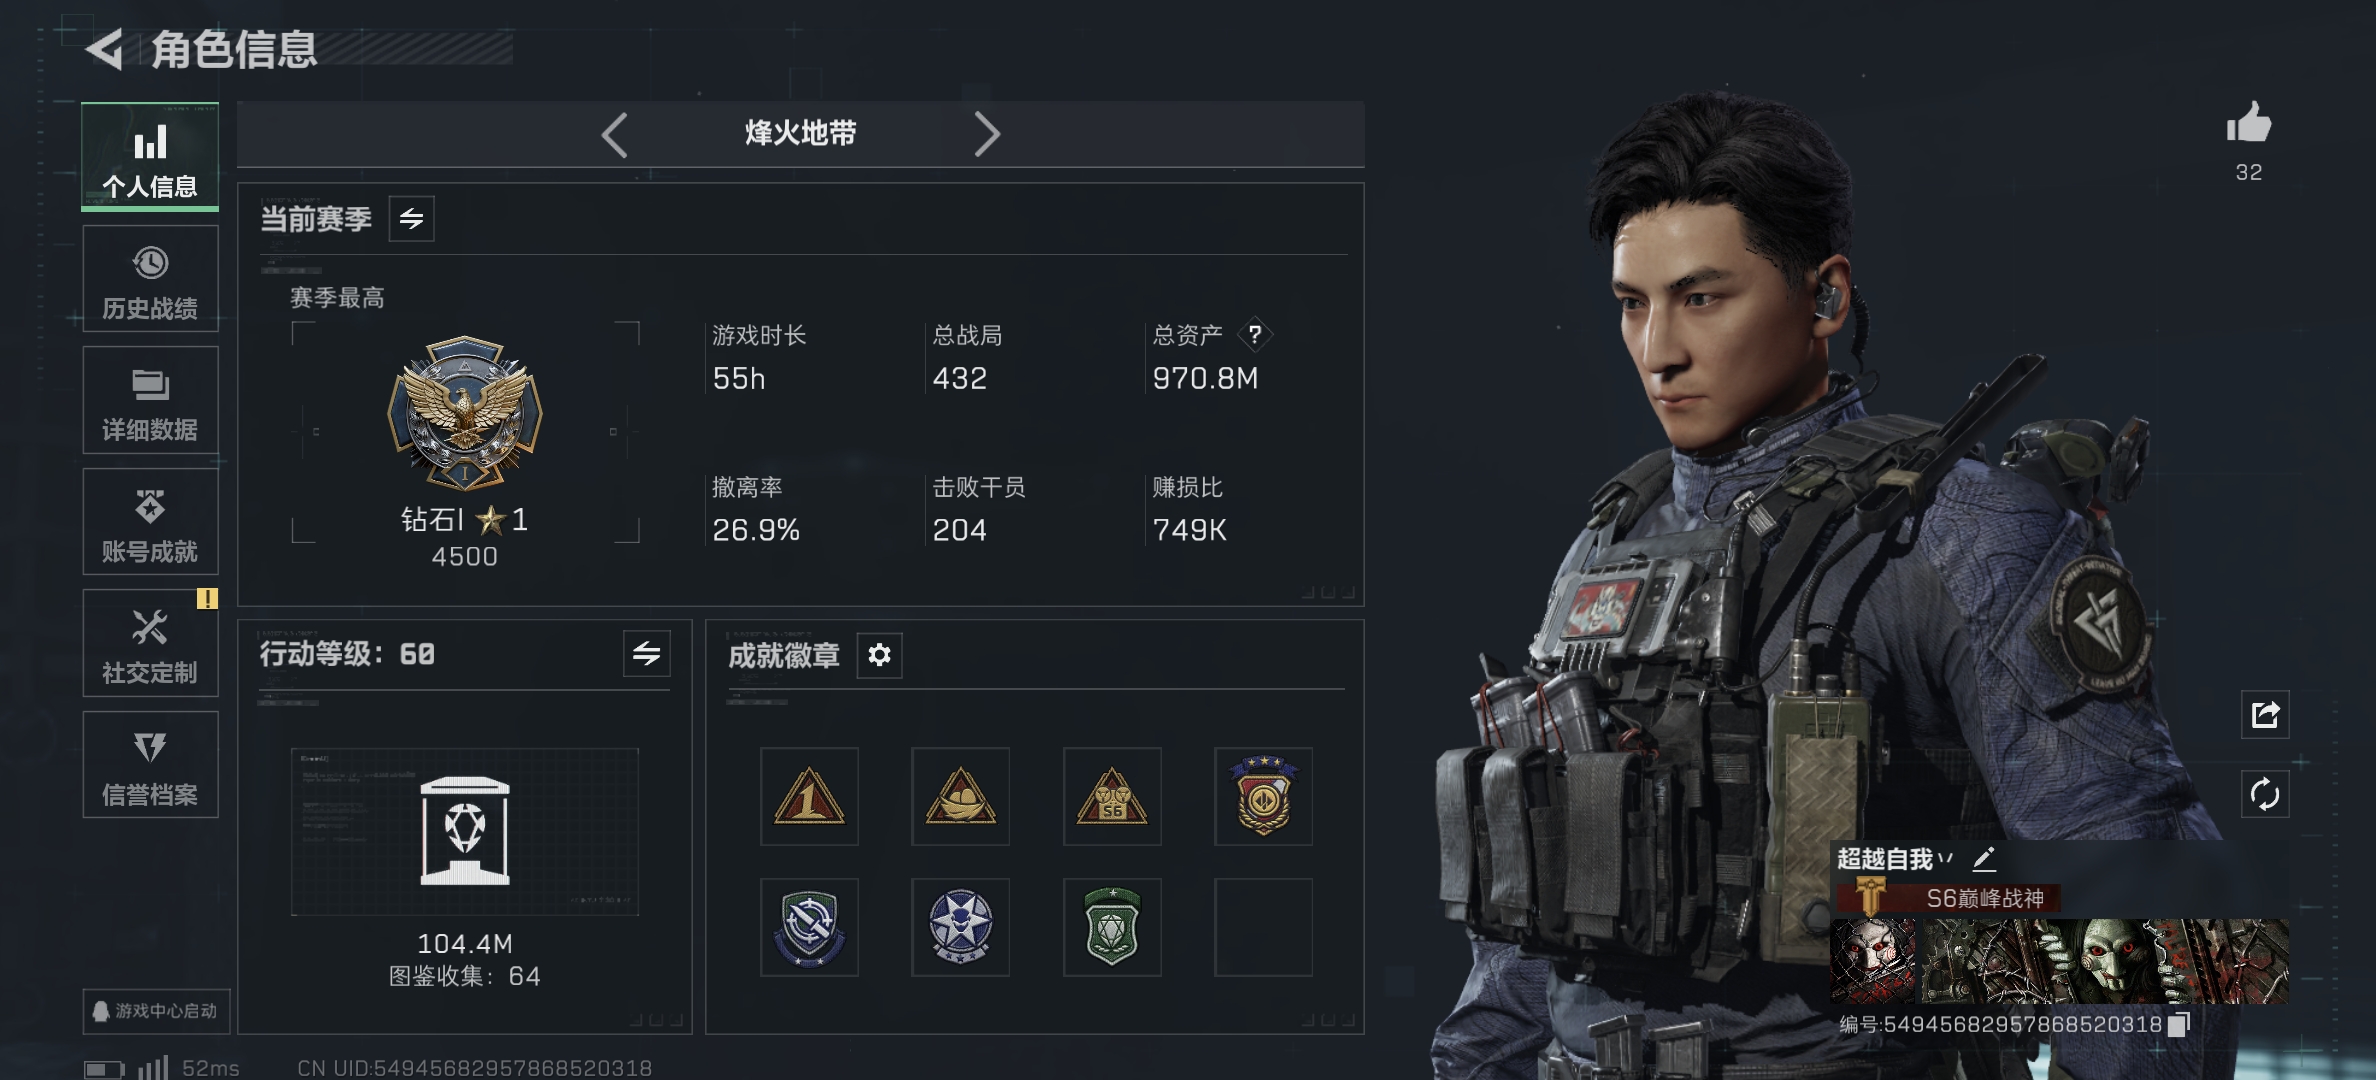Screen dimensions: 2376x1080
Task: Open the 社交定制 tab with the alert badge
Action: click(x=150, y=643)
